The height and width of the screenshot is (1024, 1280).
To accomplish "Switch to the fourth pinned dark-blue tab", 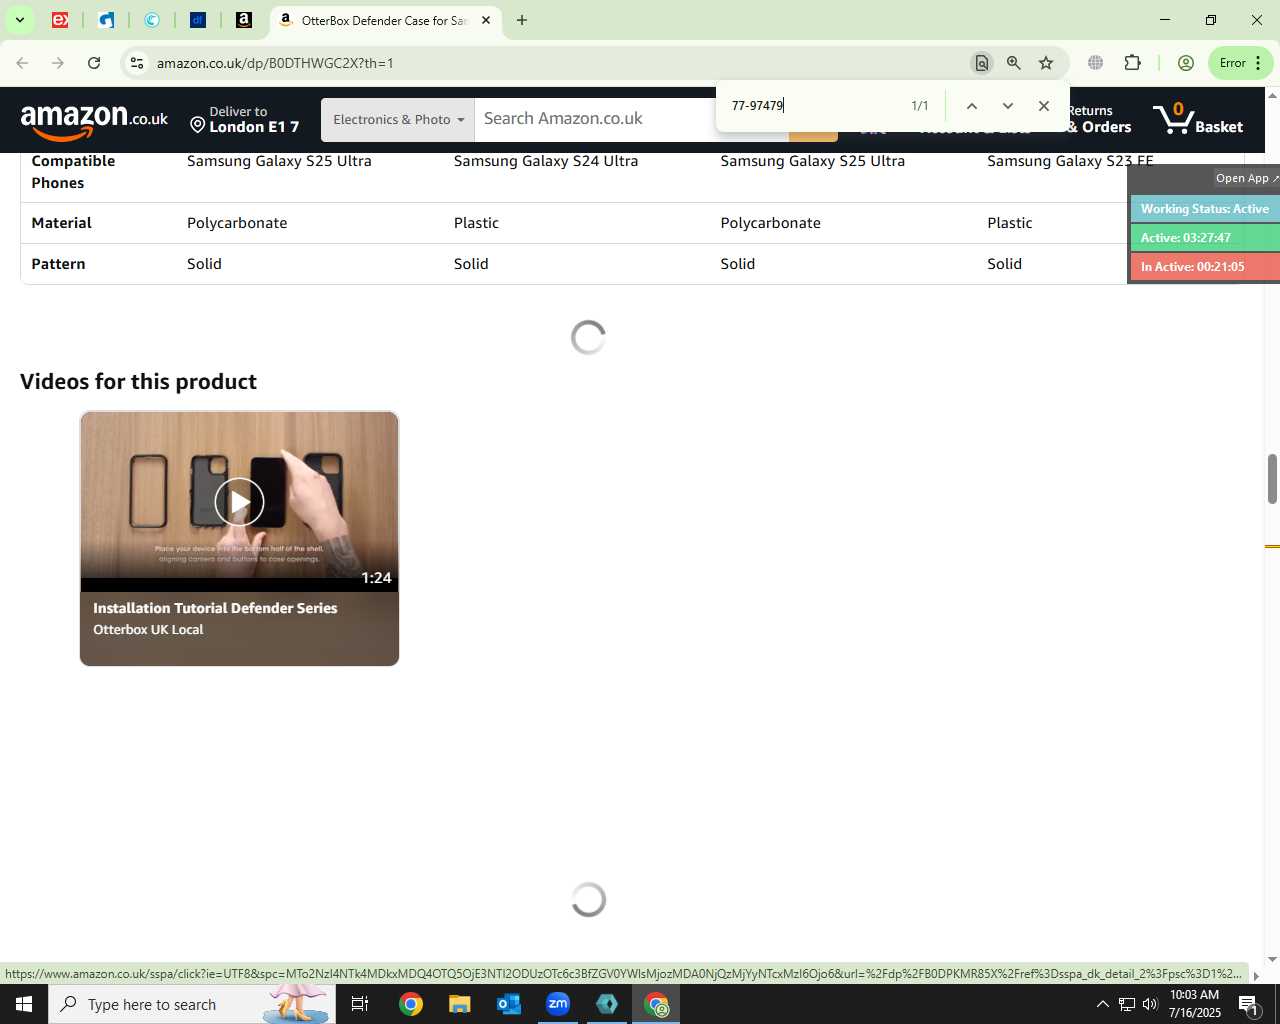I will click(198, 20).
